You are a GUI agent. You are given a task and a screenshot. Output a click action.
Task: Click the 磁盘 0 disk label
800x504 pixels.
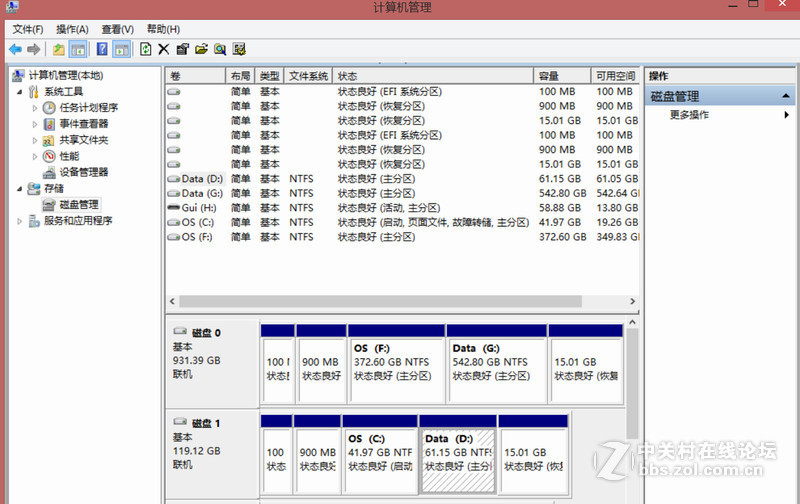(x=206, y=333)
